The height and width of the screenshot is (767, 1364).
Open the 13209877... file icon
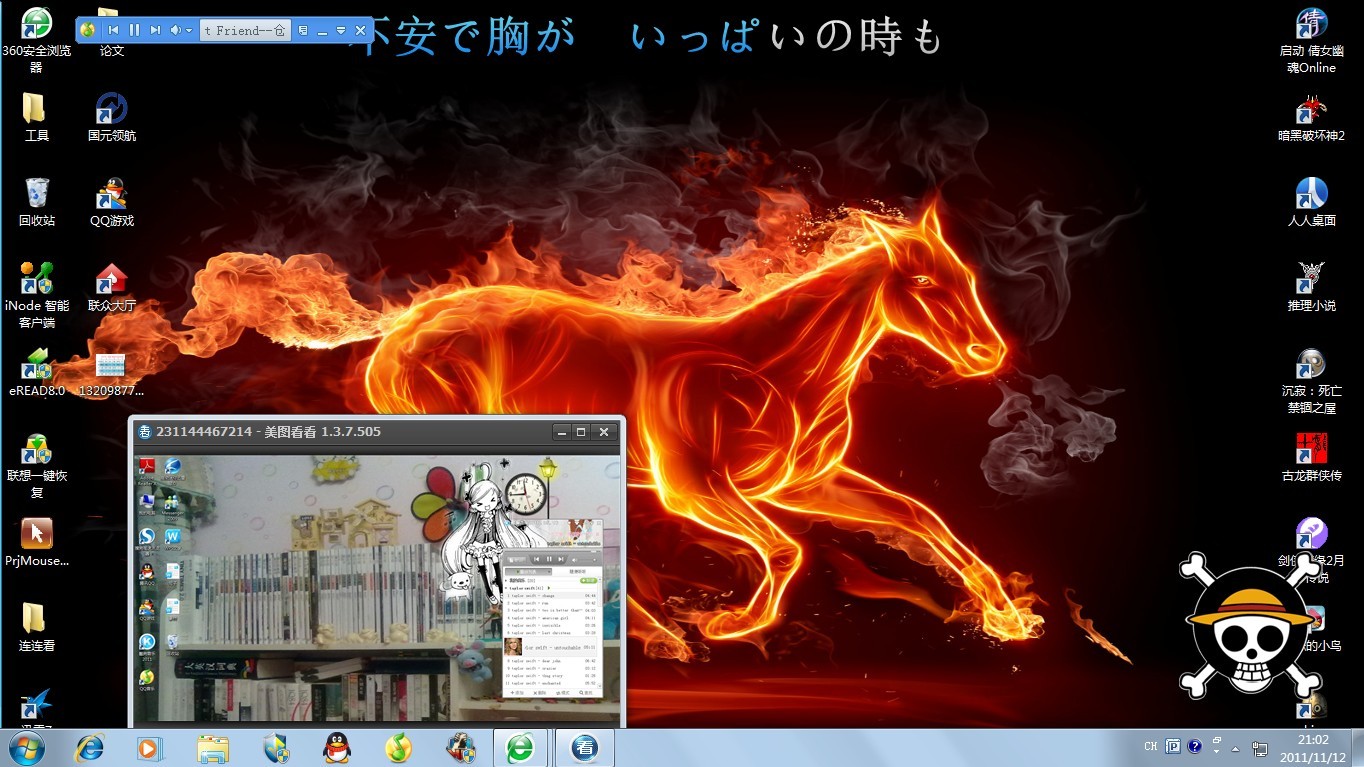click(x=112, y=372)
